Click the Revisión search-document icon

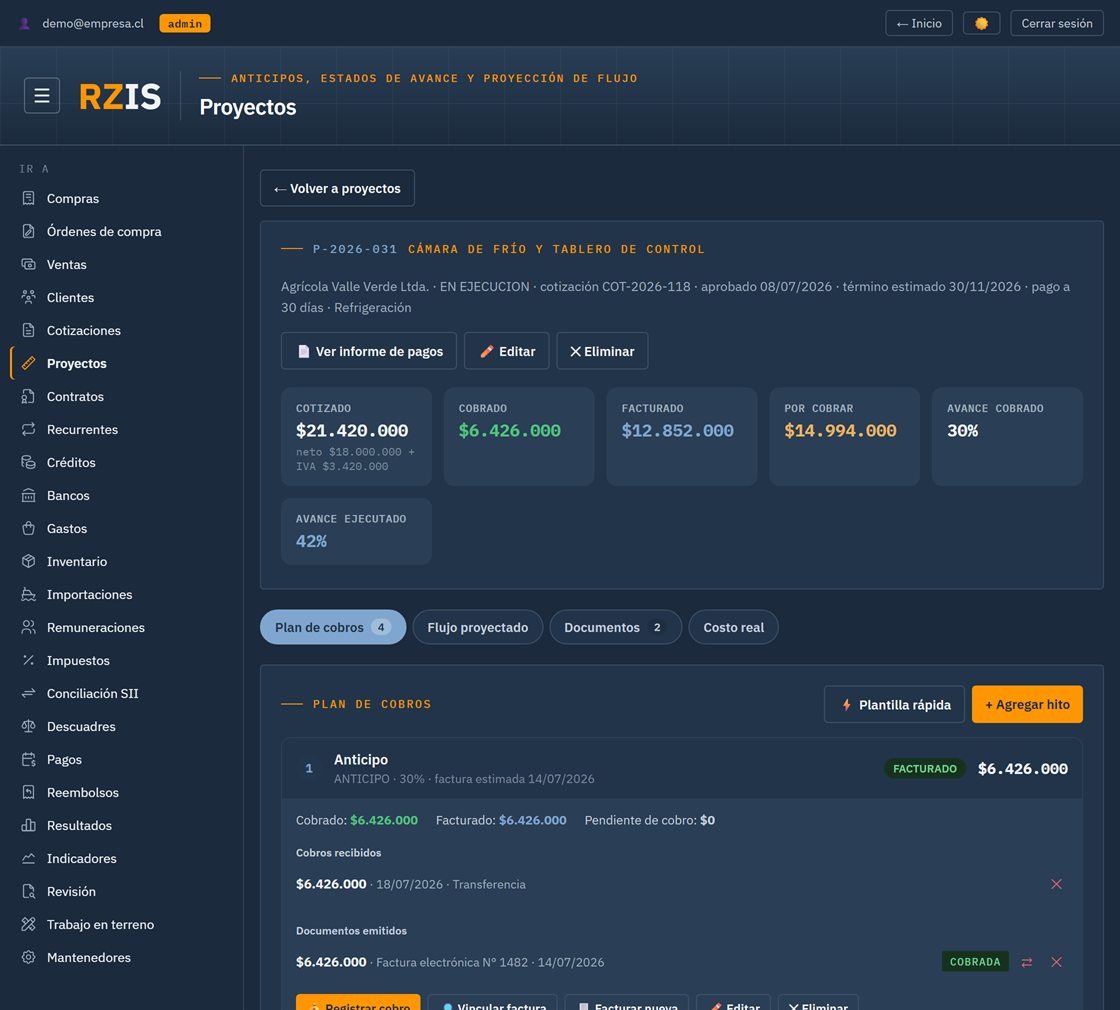[x=29, y=891]
